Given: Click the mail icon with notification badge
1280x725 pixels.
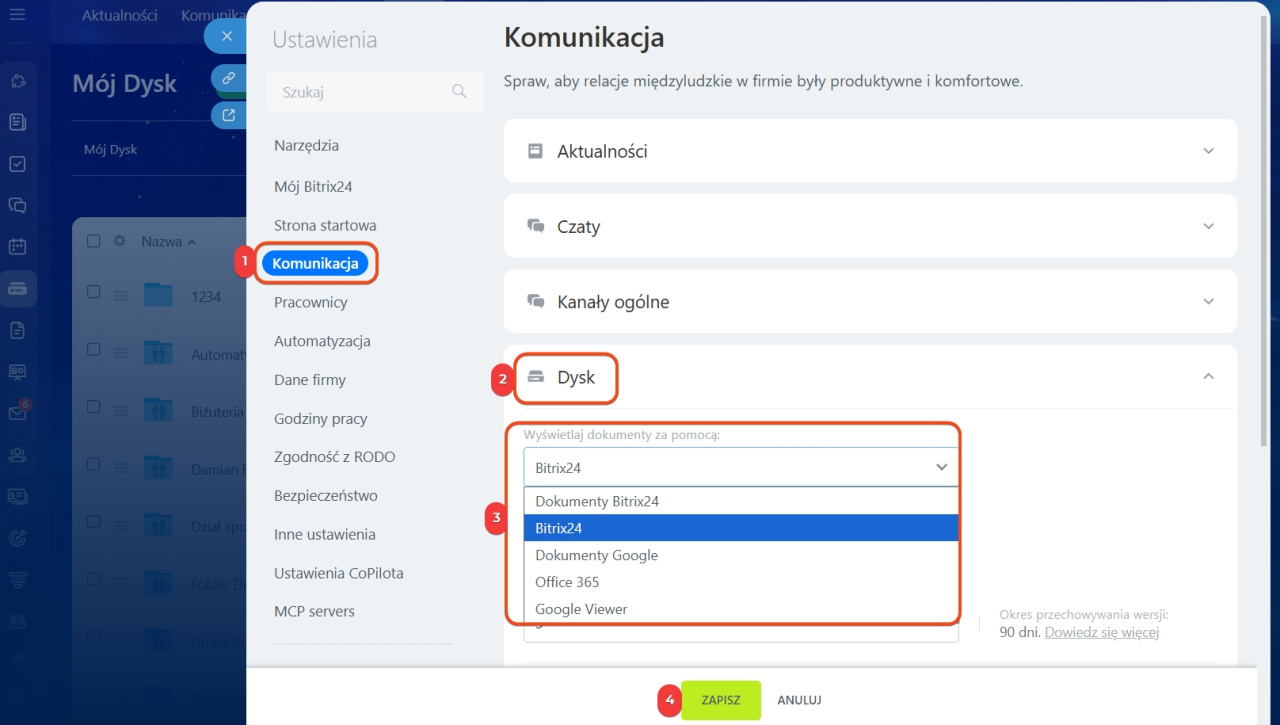Looking at the screenshot, I should [17, 412].
